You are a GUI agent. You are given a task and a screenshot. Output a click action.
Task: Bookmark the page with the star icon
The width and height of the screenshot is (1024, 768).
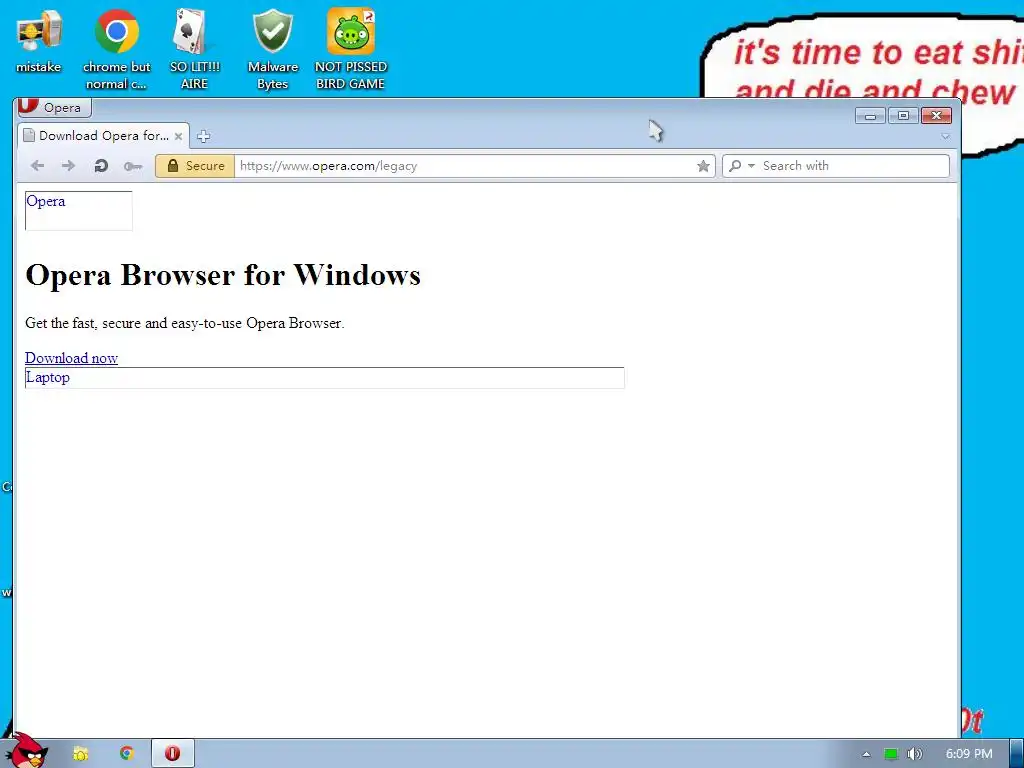coord(703,166)
